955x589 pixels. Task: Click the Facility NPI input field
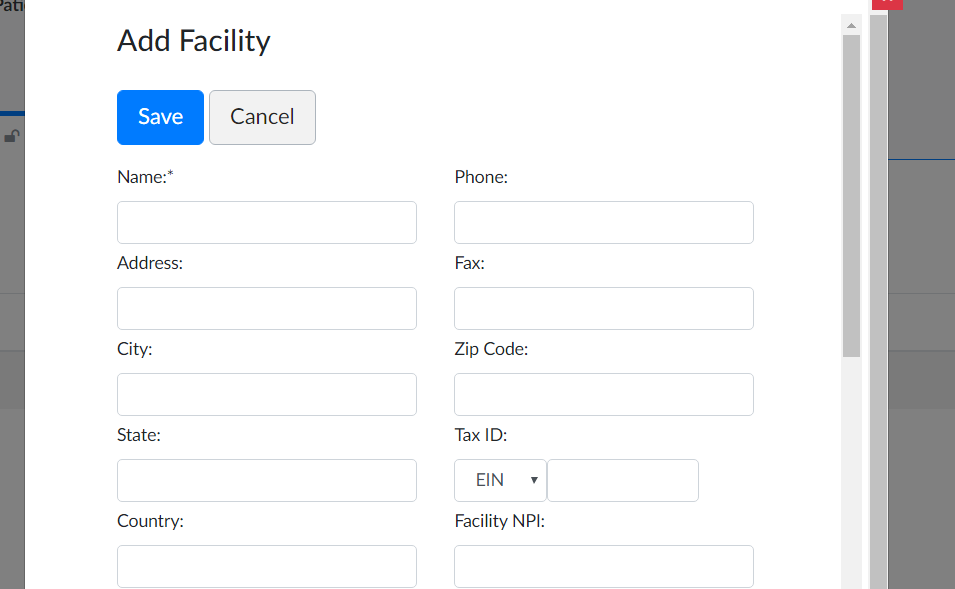coord(603,566)
